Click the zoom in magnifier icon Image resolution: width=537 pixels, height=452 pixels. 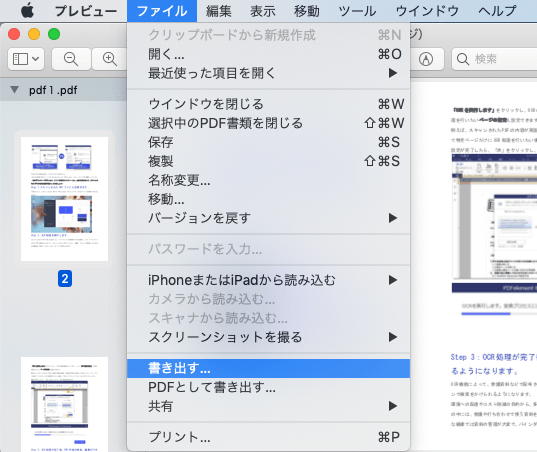coord(110,59)
